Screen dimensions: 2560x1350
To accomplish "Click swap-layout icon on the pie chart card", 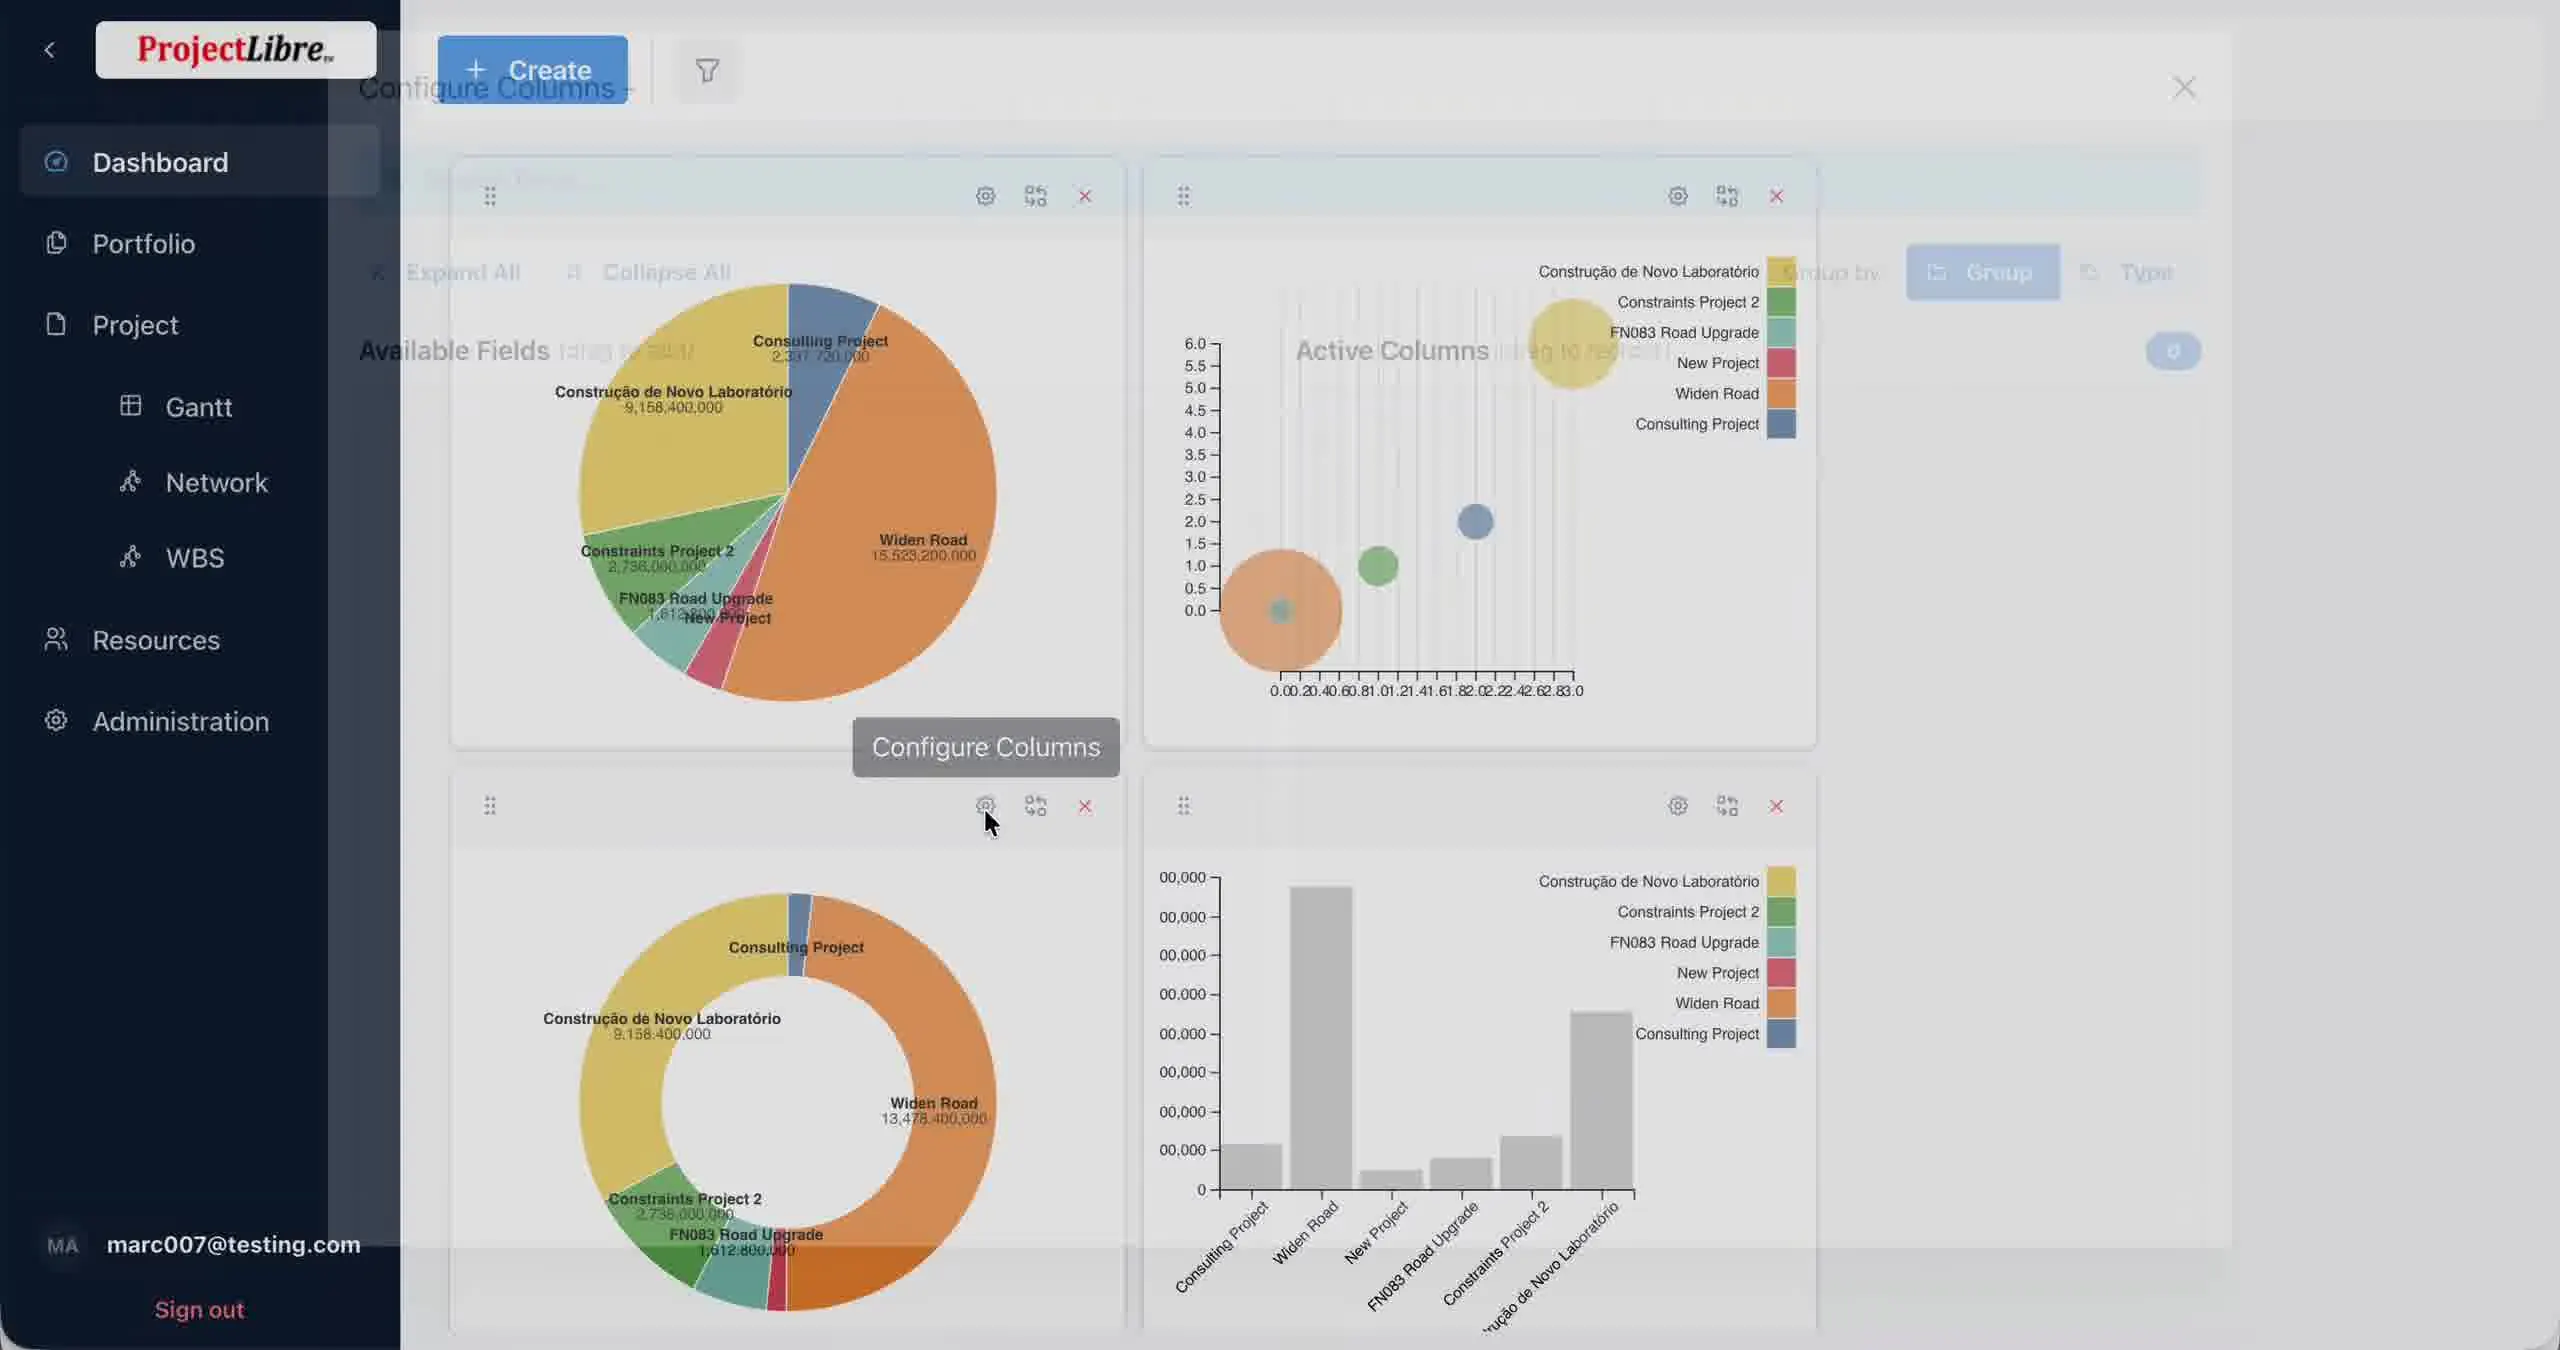I will 1035,196.
